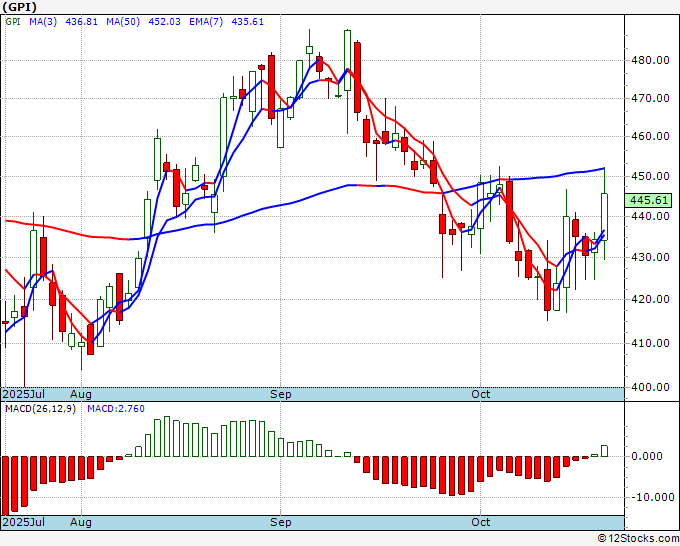Click the (GPI) chart title

[x=20, y=7]
